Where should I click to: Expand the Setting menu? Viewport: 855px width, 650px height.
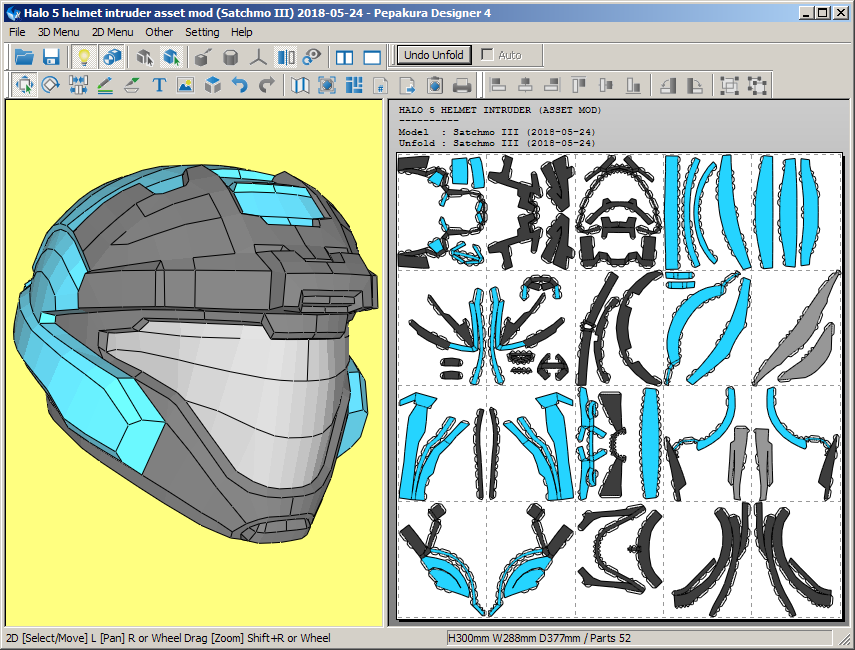(202, 32)
